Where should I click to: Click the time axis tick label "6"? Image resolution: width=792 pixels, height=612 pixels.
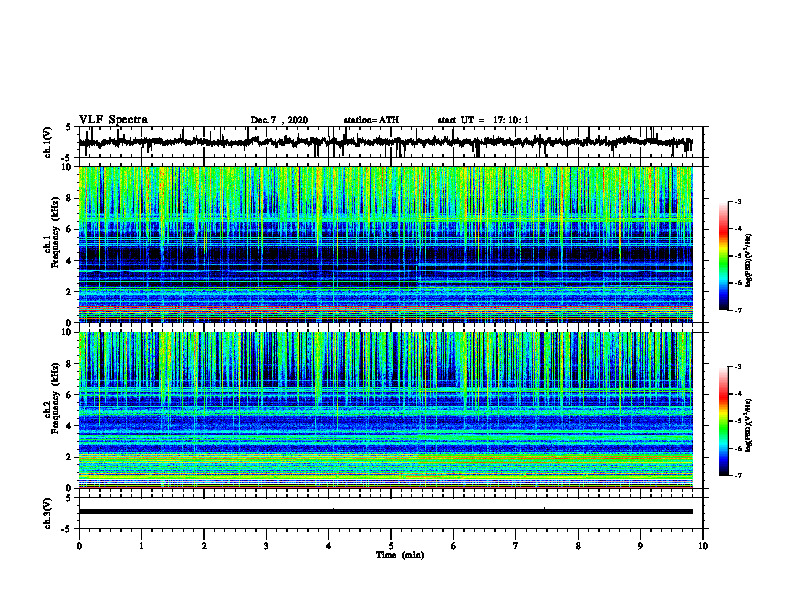[454, 546]
